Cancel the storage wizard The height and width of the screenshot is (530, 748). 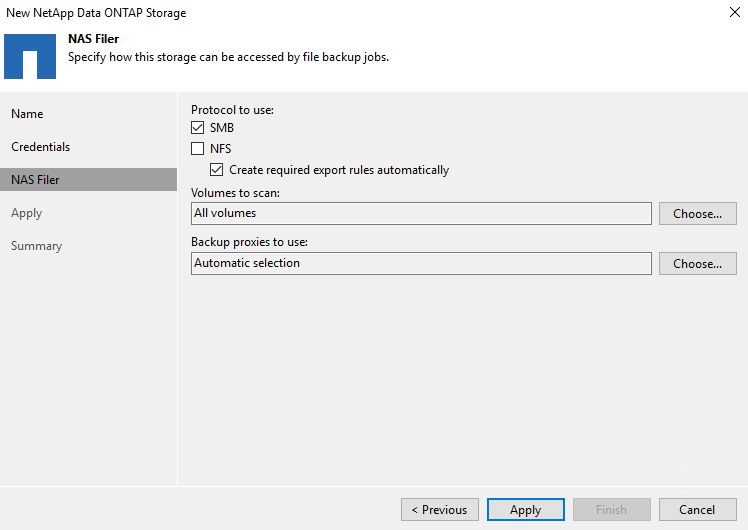pyautogui.click(x=697, y=510)
